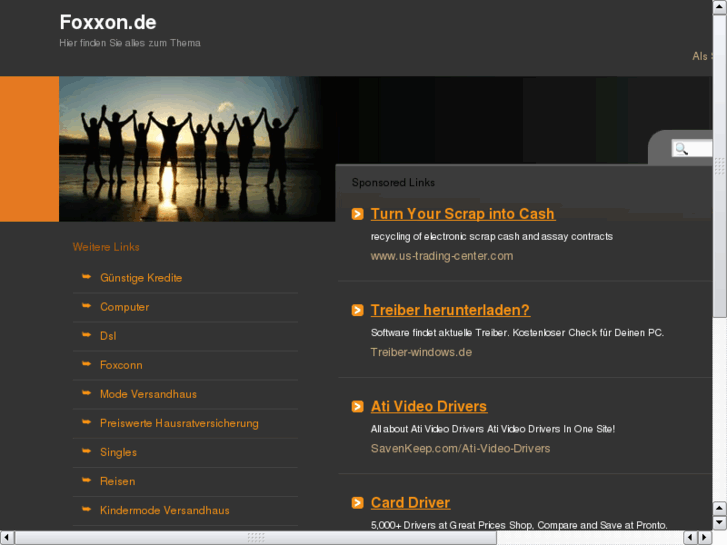Click vertical scrollbar down arrow at bottom
The height and width of the screenshot is (545, 727).
(x=720, y=523)
